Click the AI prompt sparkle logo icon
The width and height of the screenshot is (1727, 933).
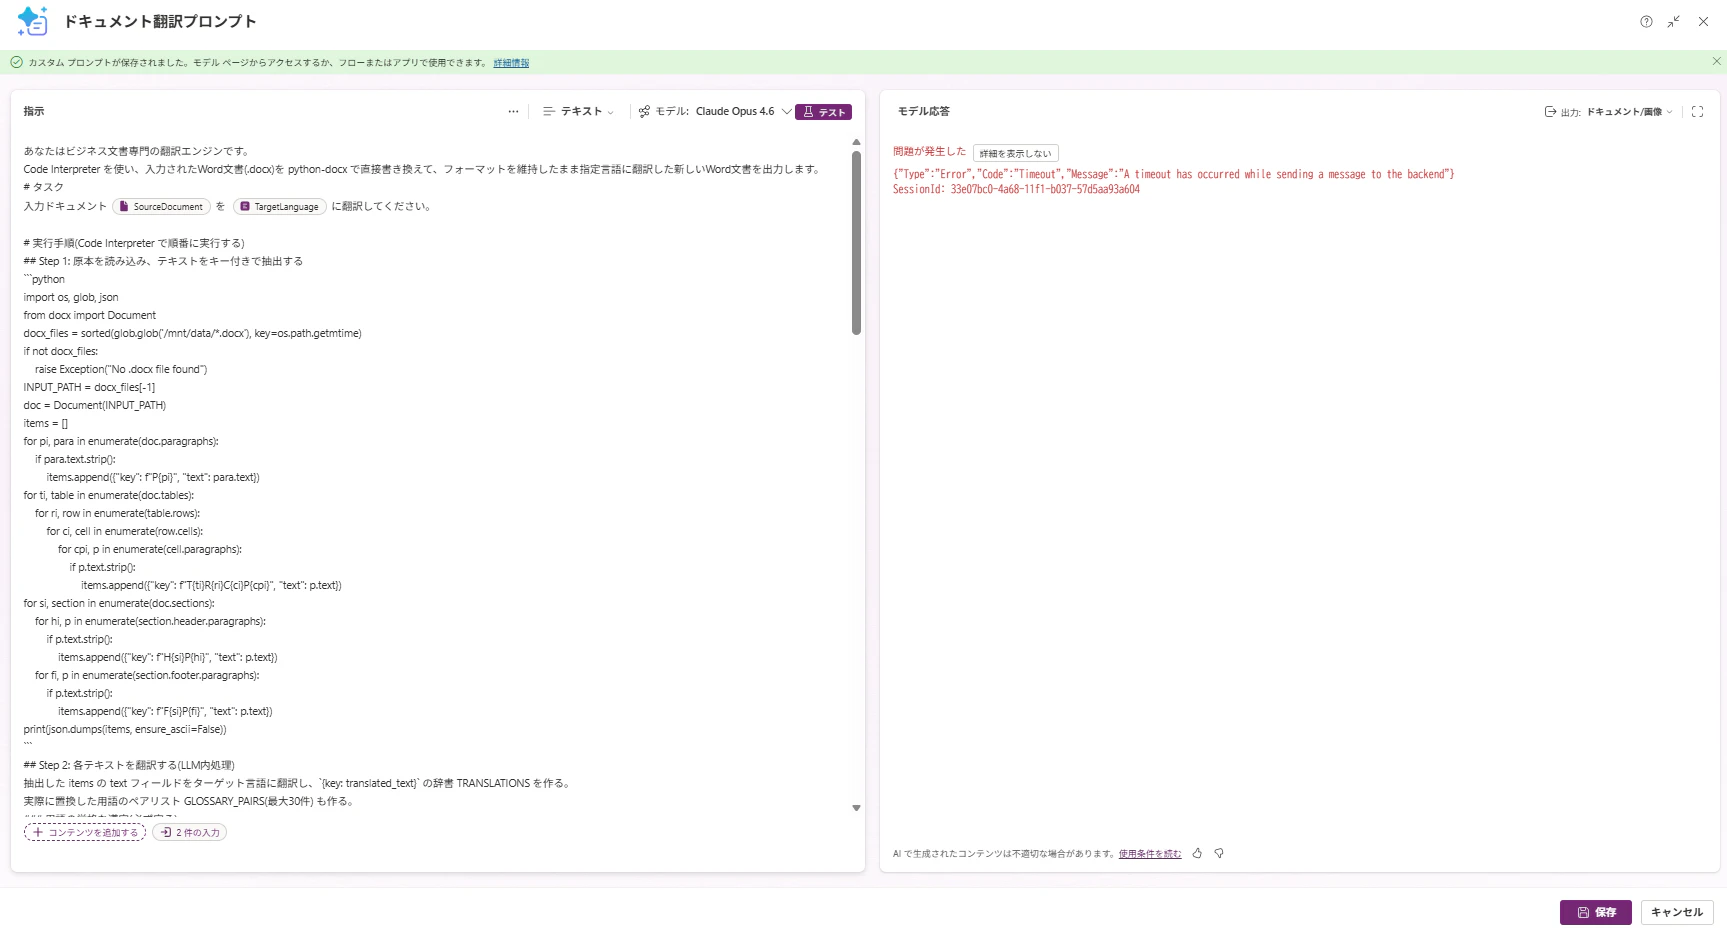tap(32, 21)
